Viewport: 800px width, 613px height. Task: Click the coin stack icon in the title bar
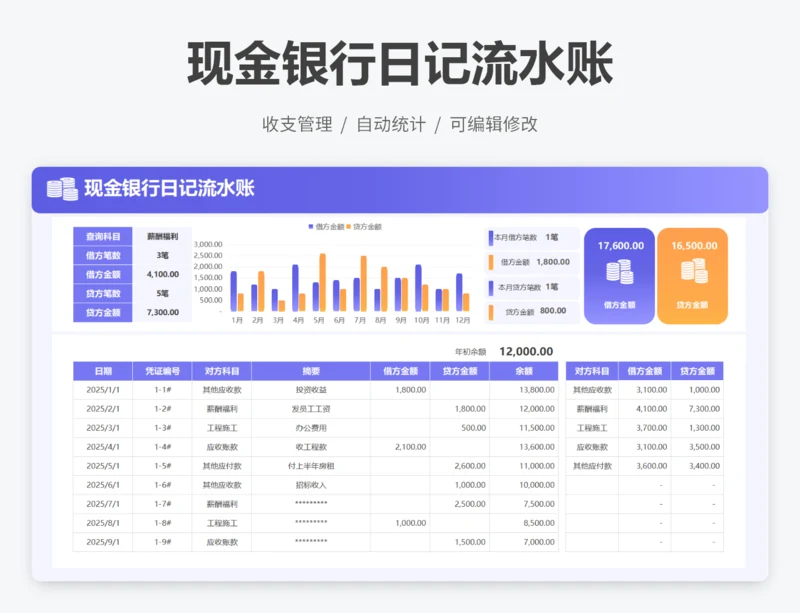(x=60, y=188)
